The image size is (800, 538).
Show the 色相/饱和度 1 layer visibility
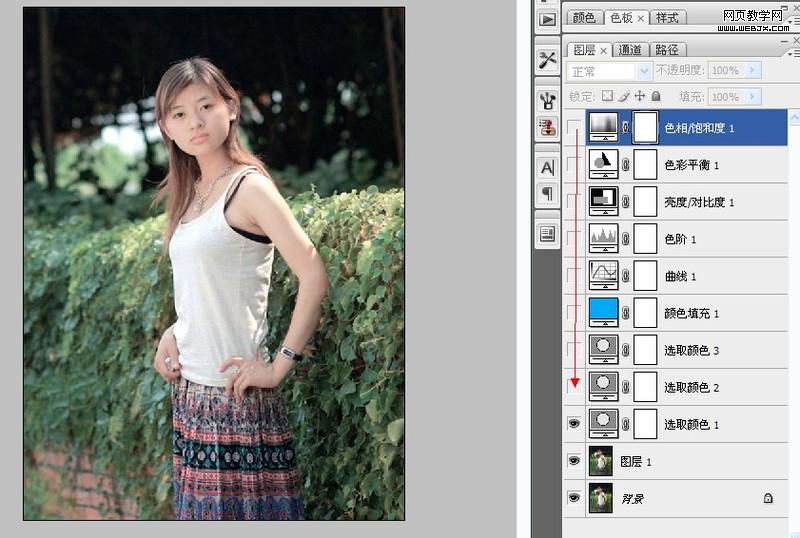pos(574,127)
